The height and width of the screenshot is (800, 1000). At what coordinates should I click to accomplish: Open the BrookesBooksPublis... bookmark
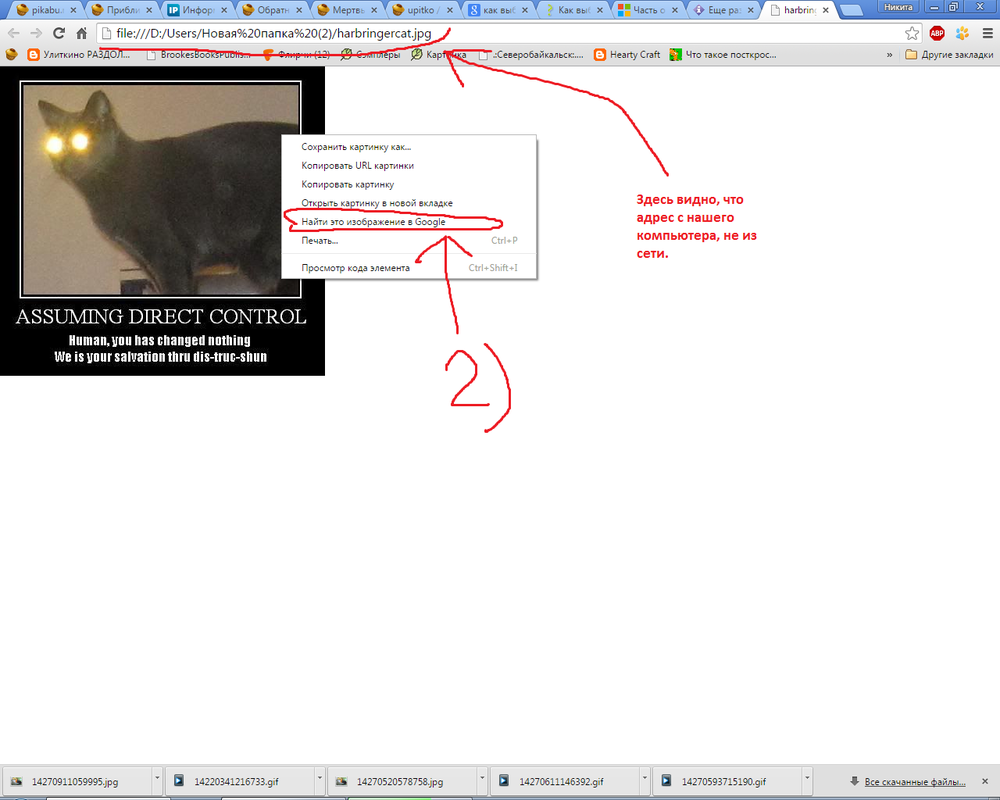click(198, 55)
